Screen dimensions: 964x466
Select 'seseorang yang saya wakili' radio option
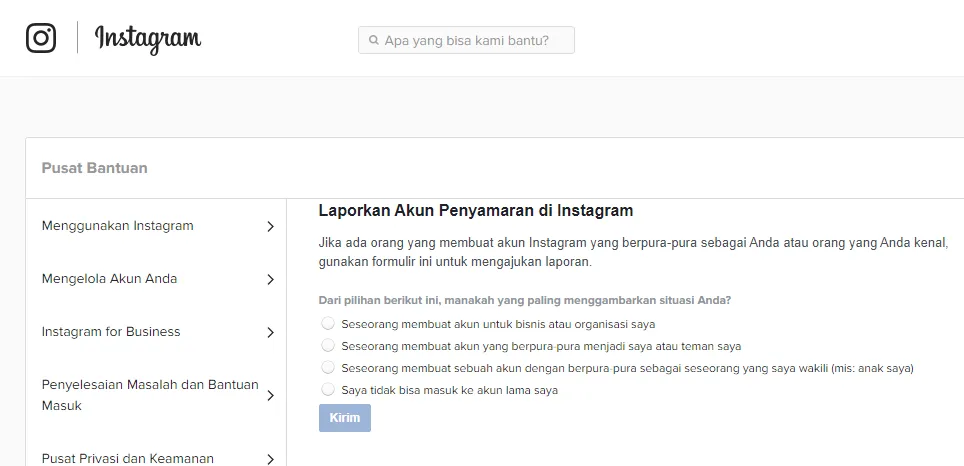click(x=328, y=368)
